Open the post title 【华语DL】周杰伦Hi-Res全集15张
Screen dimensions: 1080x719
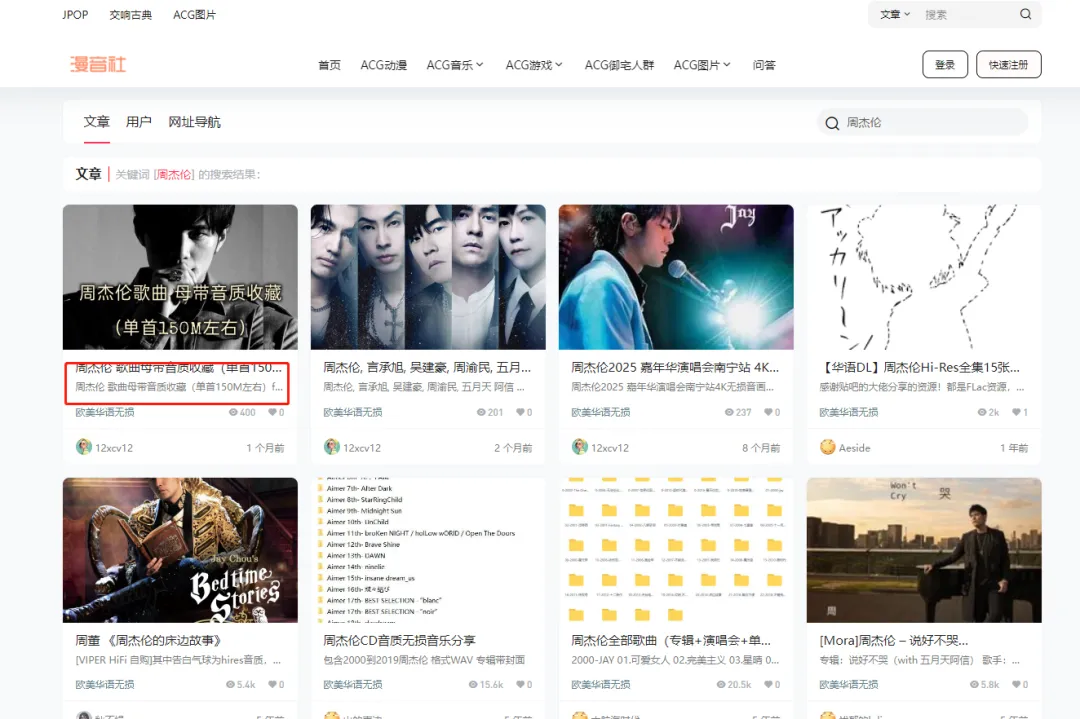tap(920, 368)
